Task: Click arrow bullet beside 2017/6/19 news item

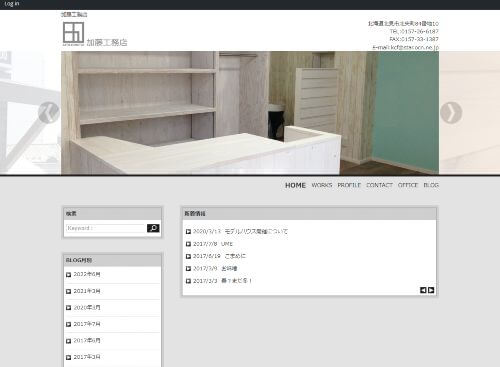Action: pyautogui.click(x=188, y=256)
